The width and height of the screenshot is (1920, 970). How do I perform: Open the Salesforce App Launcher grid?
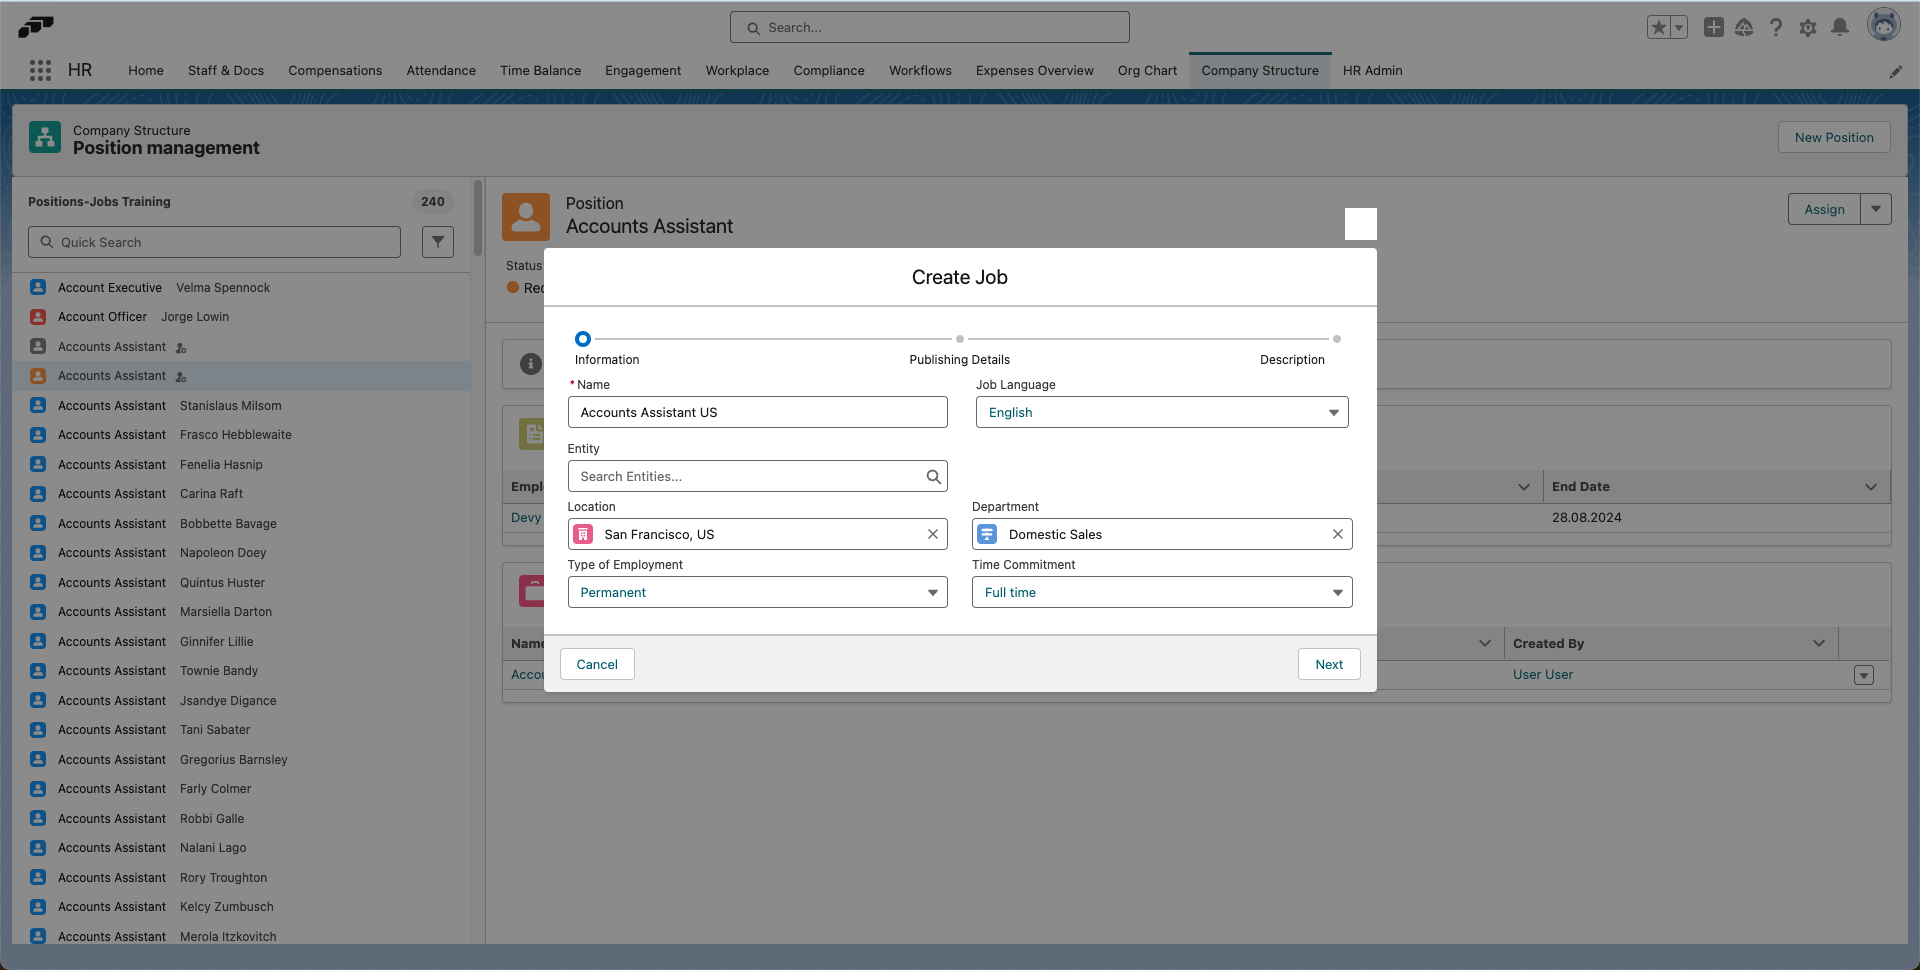[x=40, y=70]
